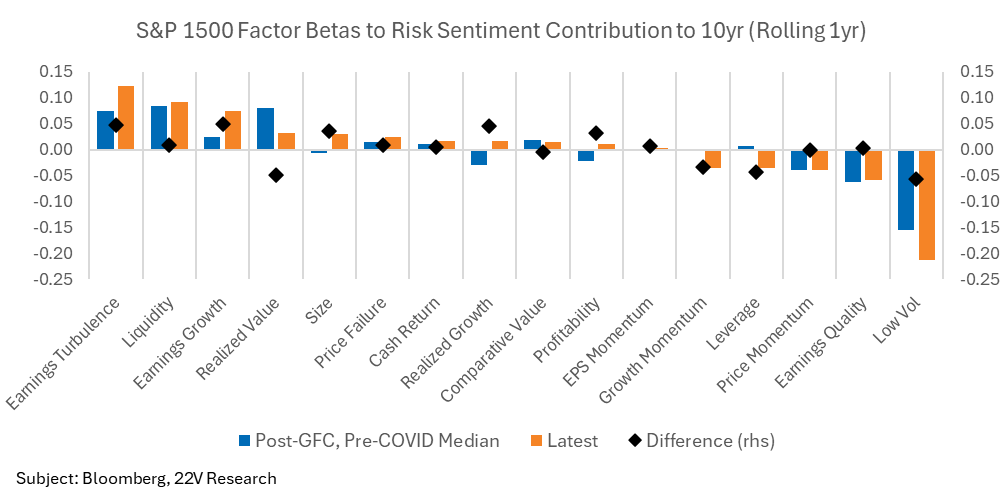The image size is (1003, 500).
Task: Select the blue Liquidity bar
Action: pyautogui.click(x=159, y=128)
